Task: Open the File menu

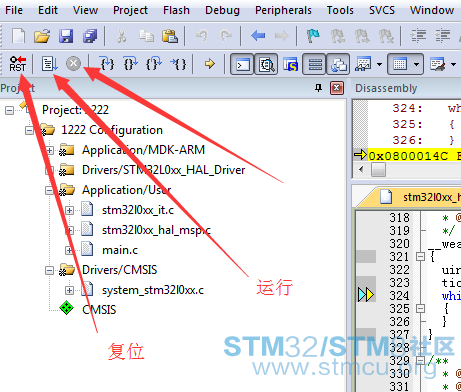Action: pos(14,10)
